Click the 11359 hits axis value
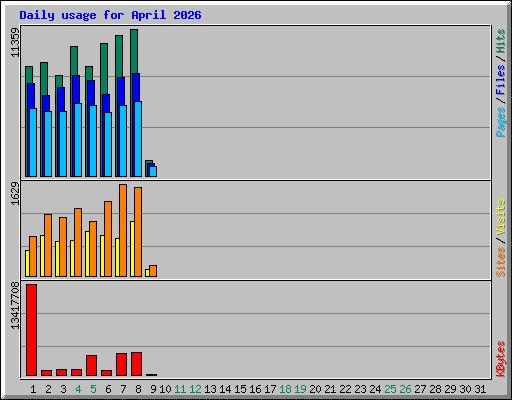This screenshot has width=512, height=400. pyautogui.click(x=15, y=42)
